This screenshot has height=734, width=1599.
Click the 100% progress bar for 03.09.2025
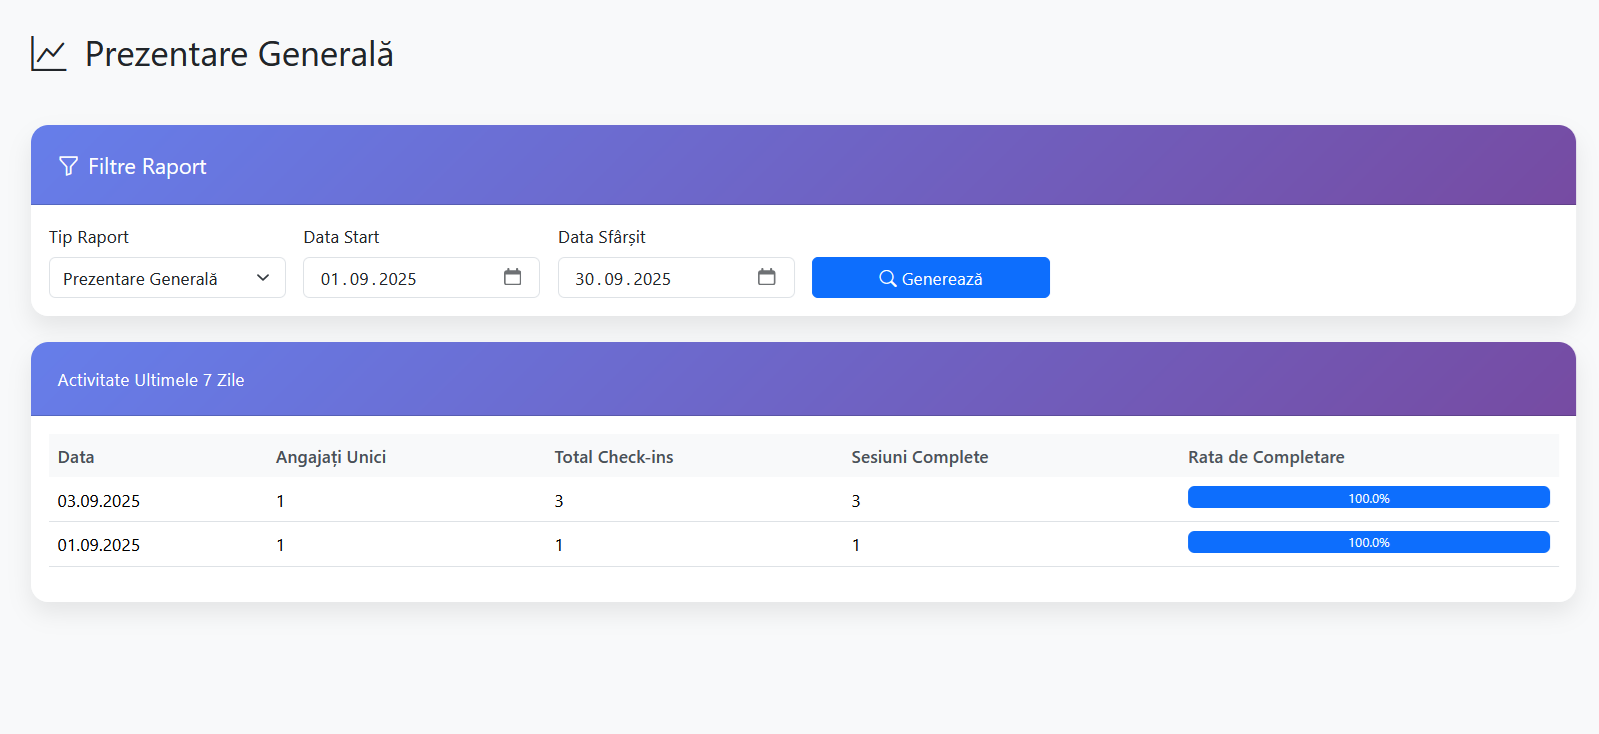1368,498
